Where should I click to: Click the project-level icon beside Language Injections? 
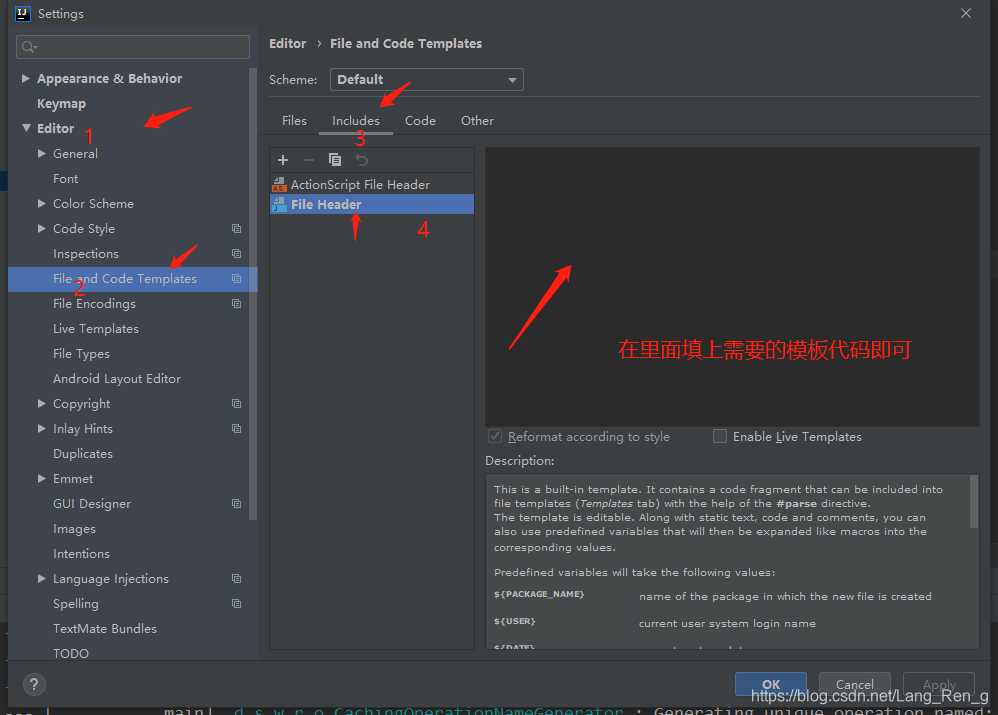click(237, 579)
